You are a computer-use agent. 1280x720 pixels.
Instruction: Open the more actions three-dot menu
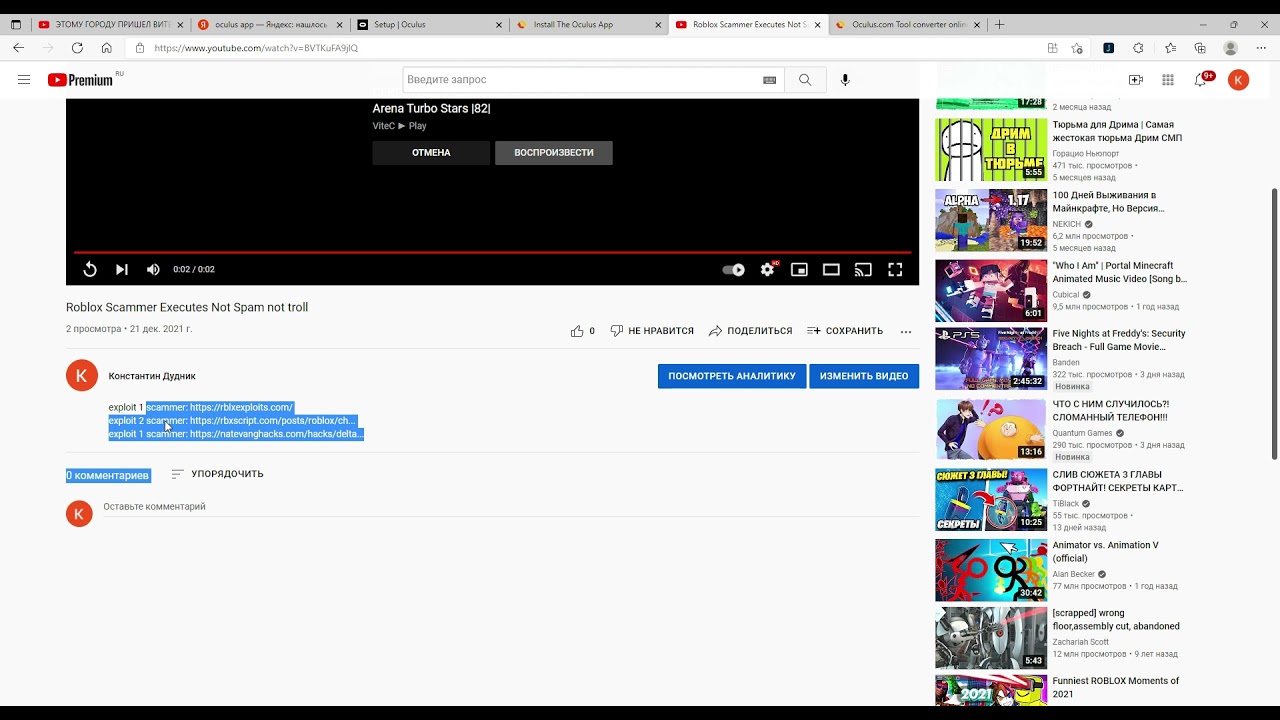906,331
